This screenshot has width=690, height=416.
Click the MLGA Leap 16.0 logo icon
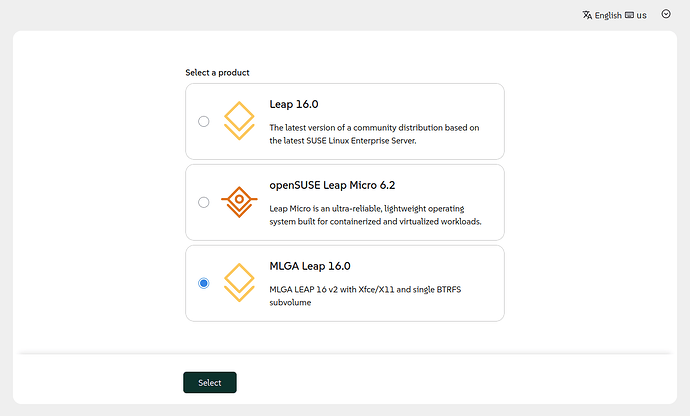click(x=239, y=283)
